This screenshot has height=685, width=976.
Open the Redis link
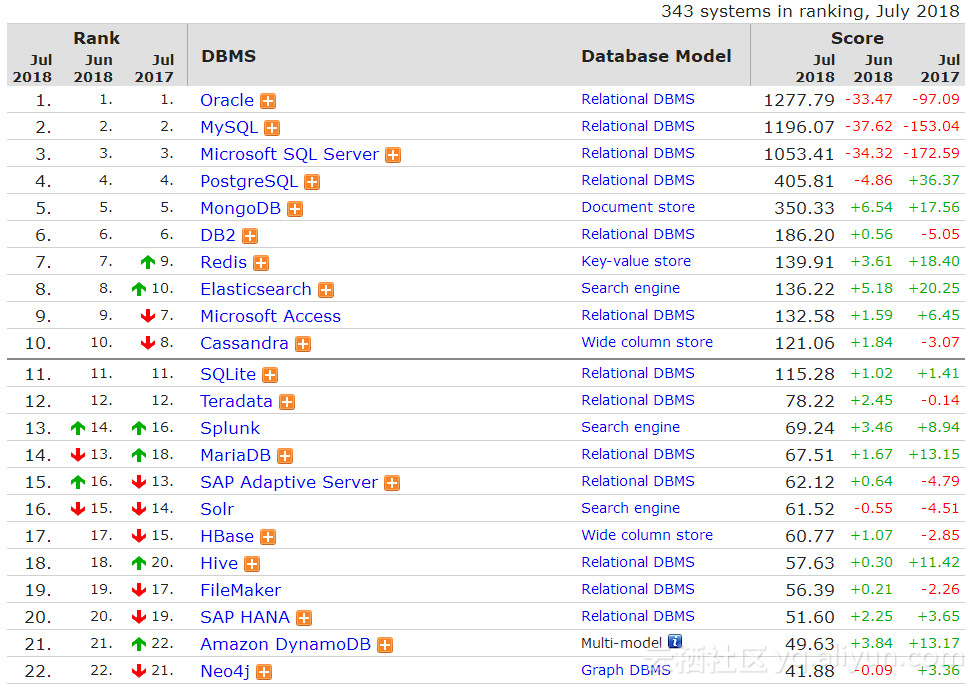[x=223, y=262]
